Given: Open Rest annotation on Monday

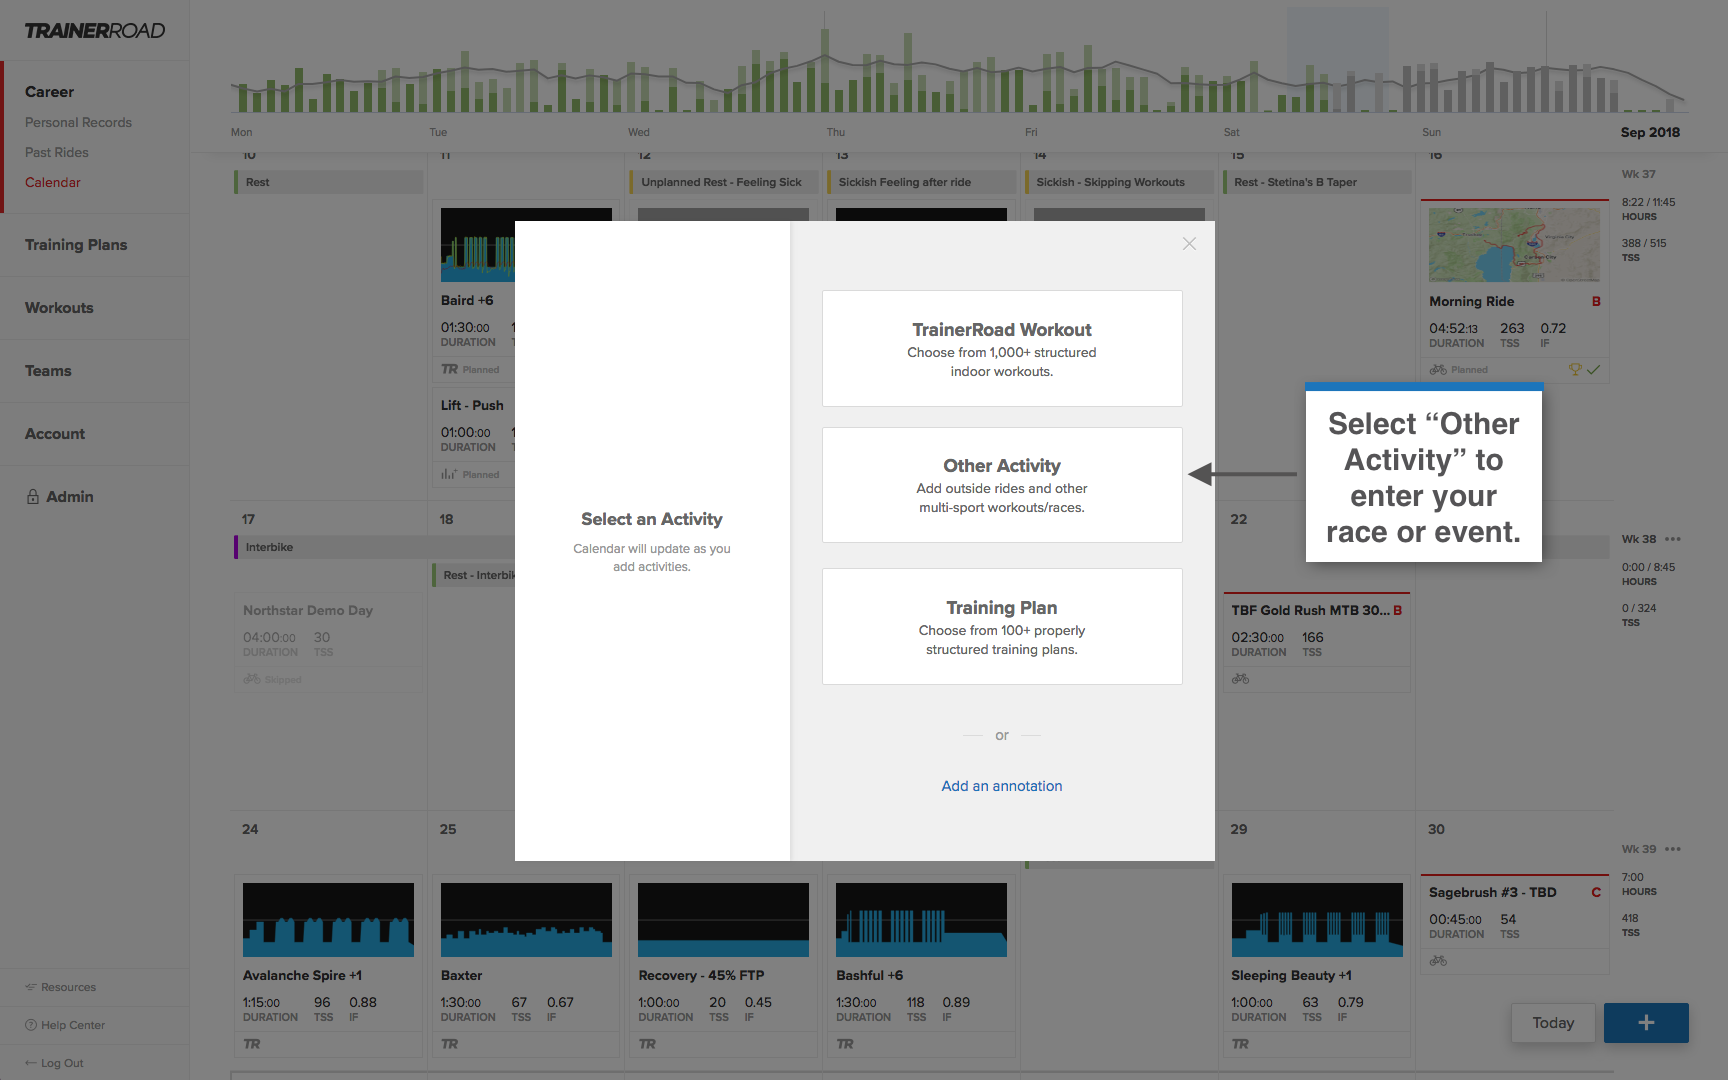Looking at the screenshot, I should click(x=328, y=182).
